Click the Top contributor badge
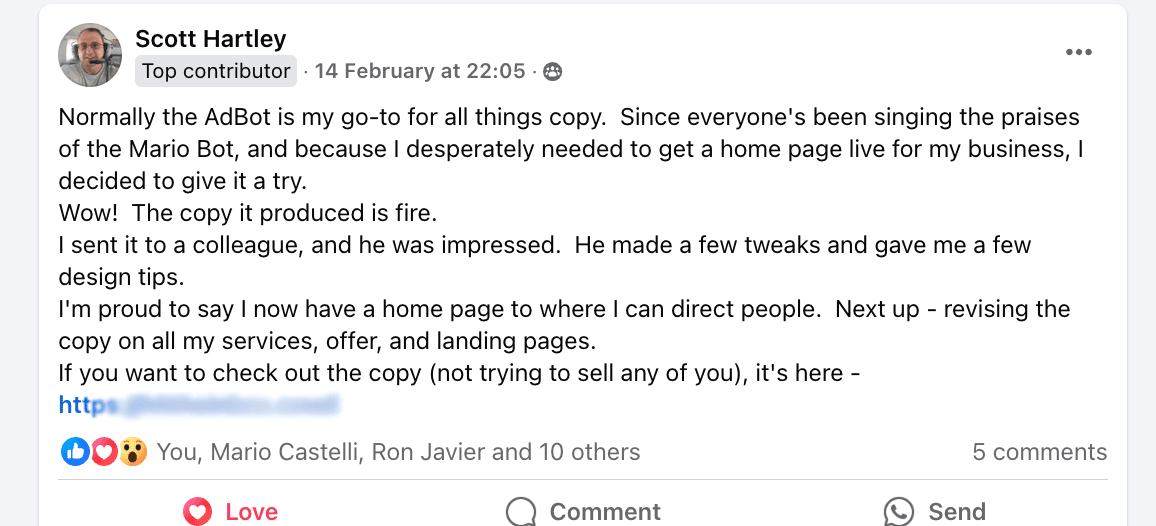This screenshot has width=1156, height=526. click(x=216, y=71)
